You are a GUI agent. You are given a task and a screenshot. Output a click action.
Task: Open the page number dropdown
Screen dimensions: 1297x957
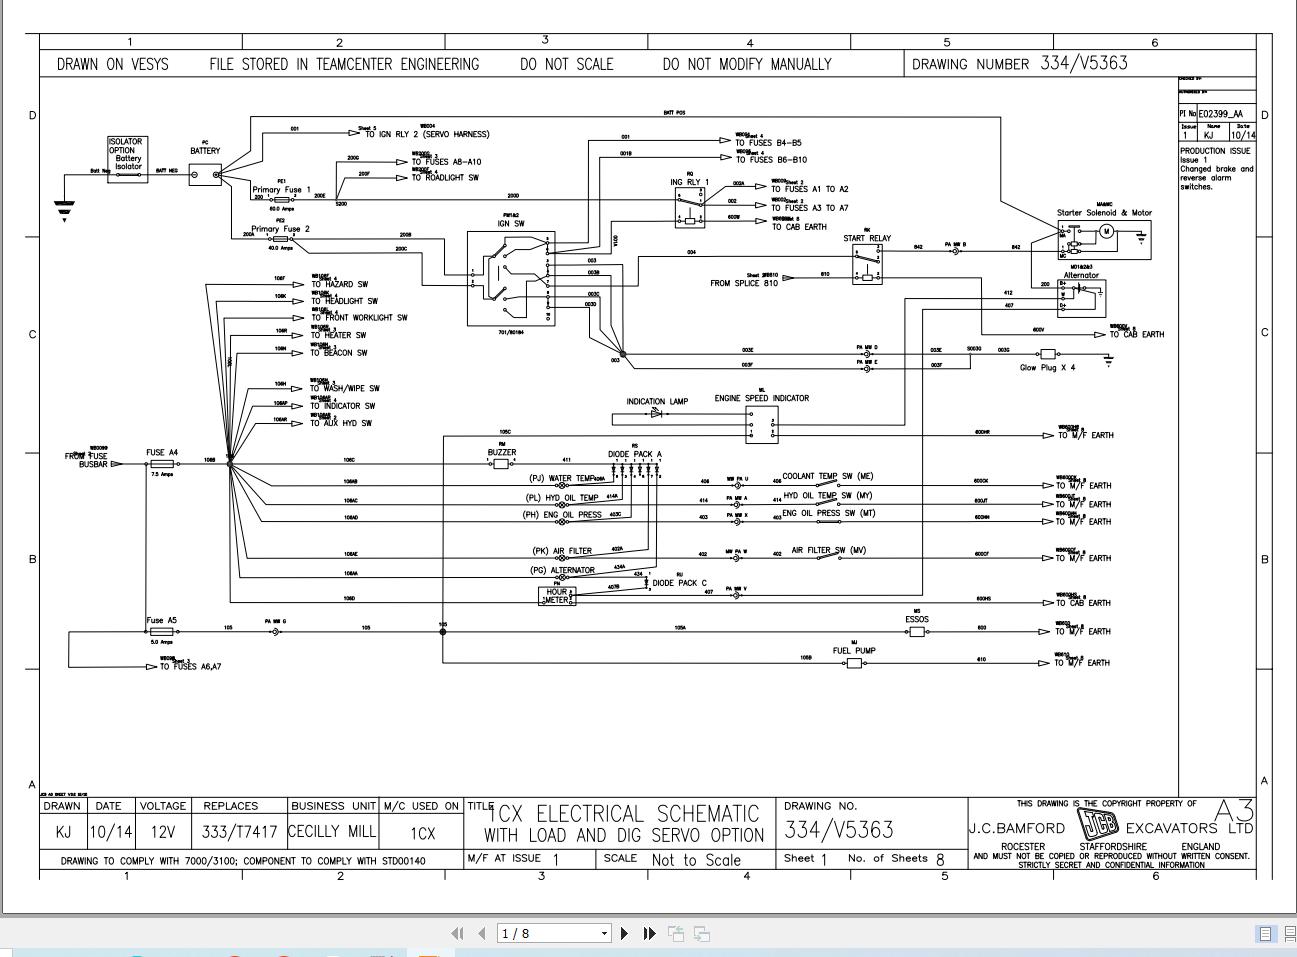pyautogui.click(x=604, y=933)
